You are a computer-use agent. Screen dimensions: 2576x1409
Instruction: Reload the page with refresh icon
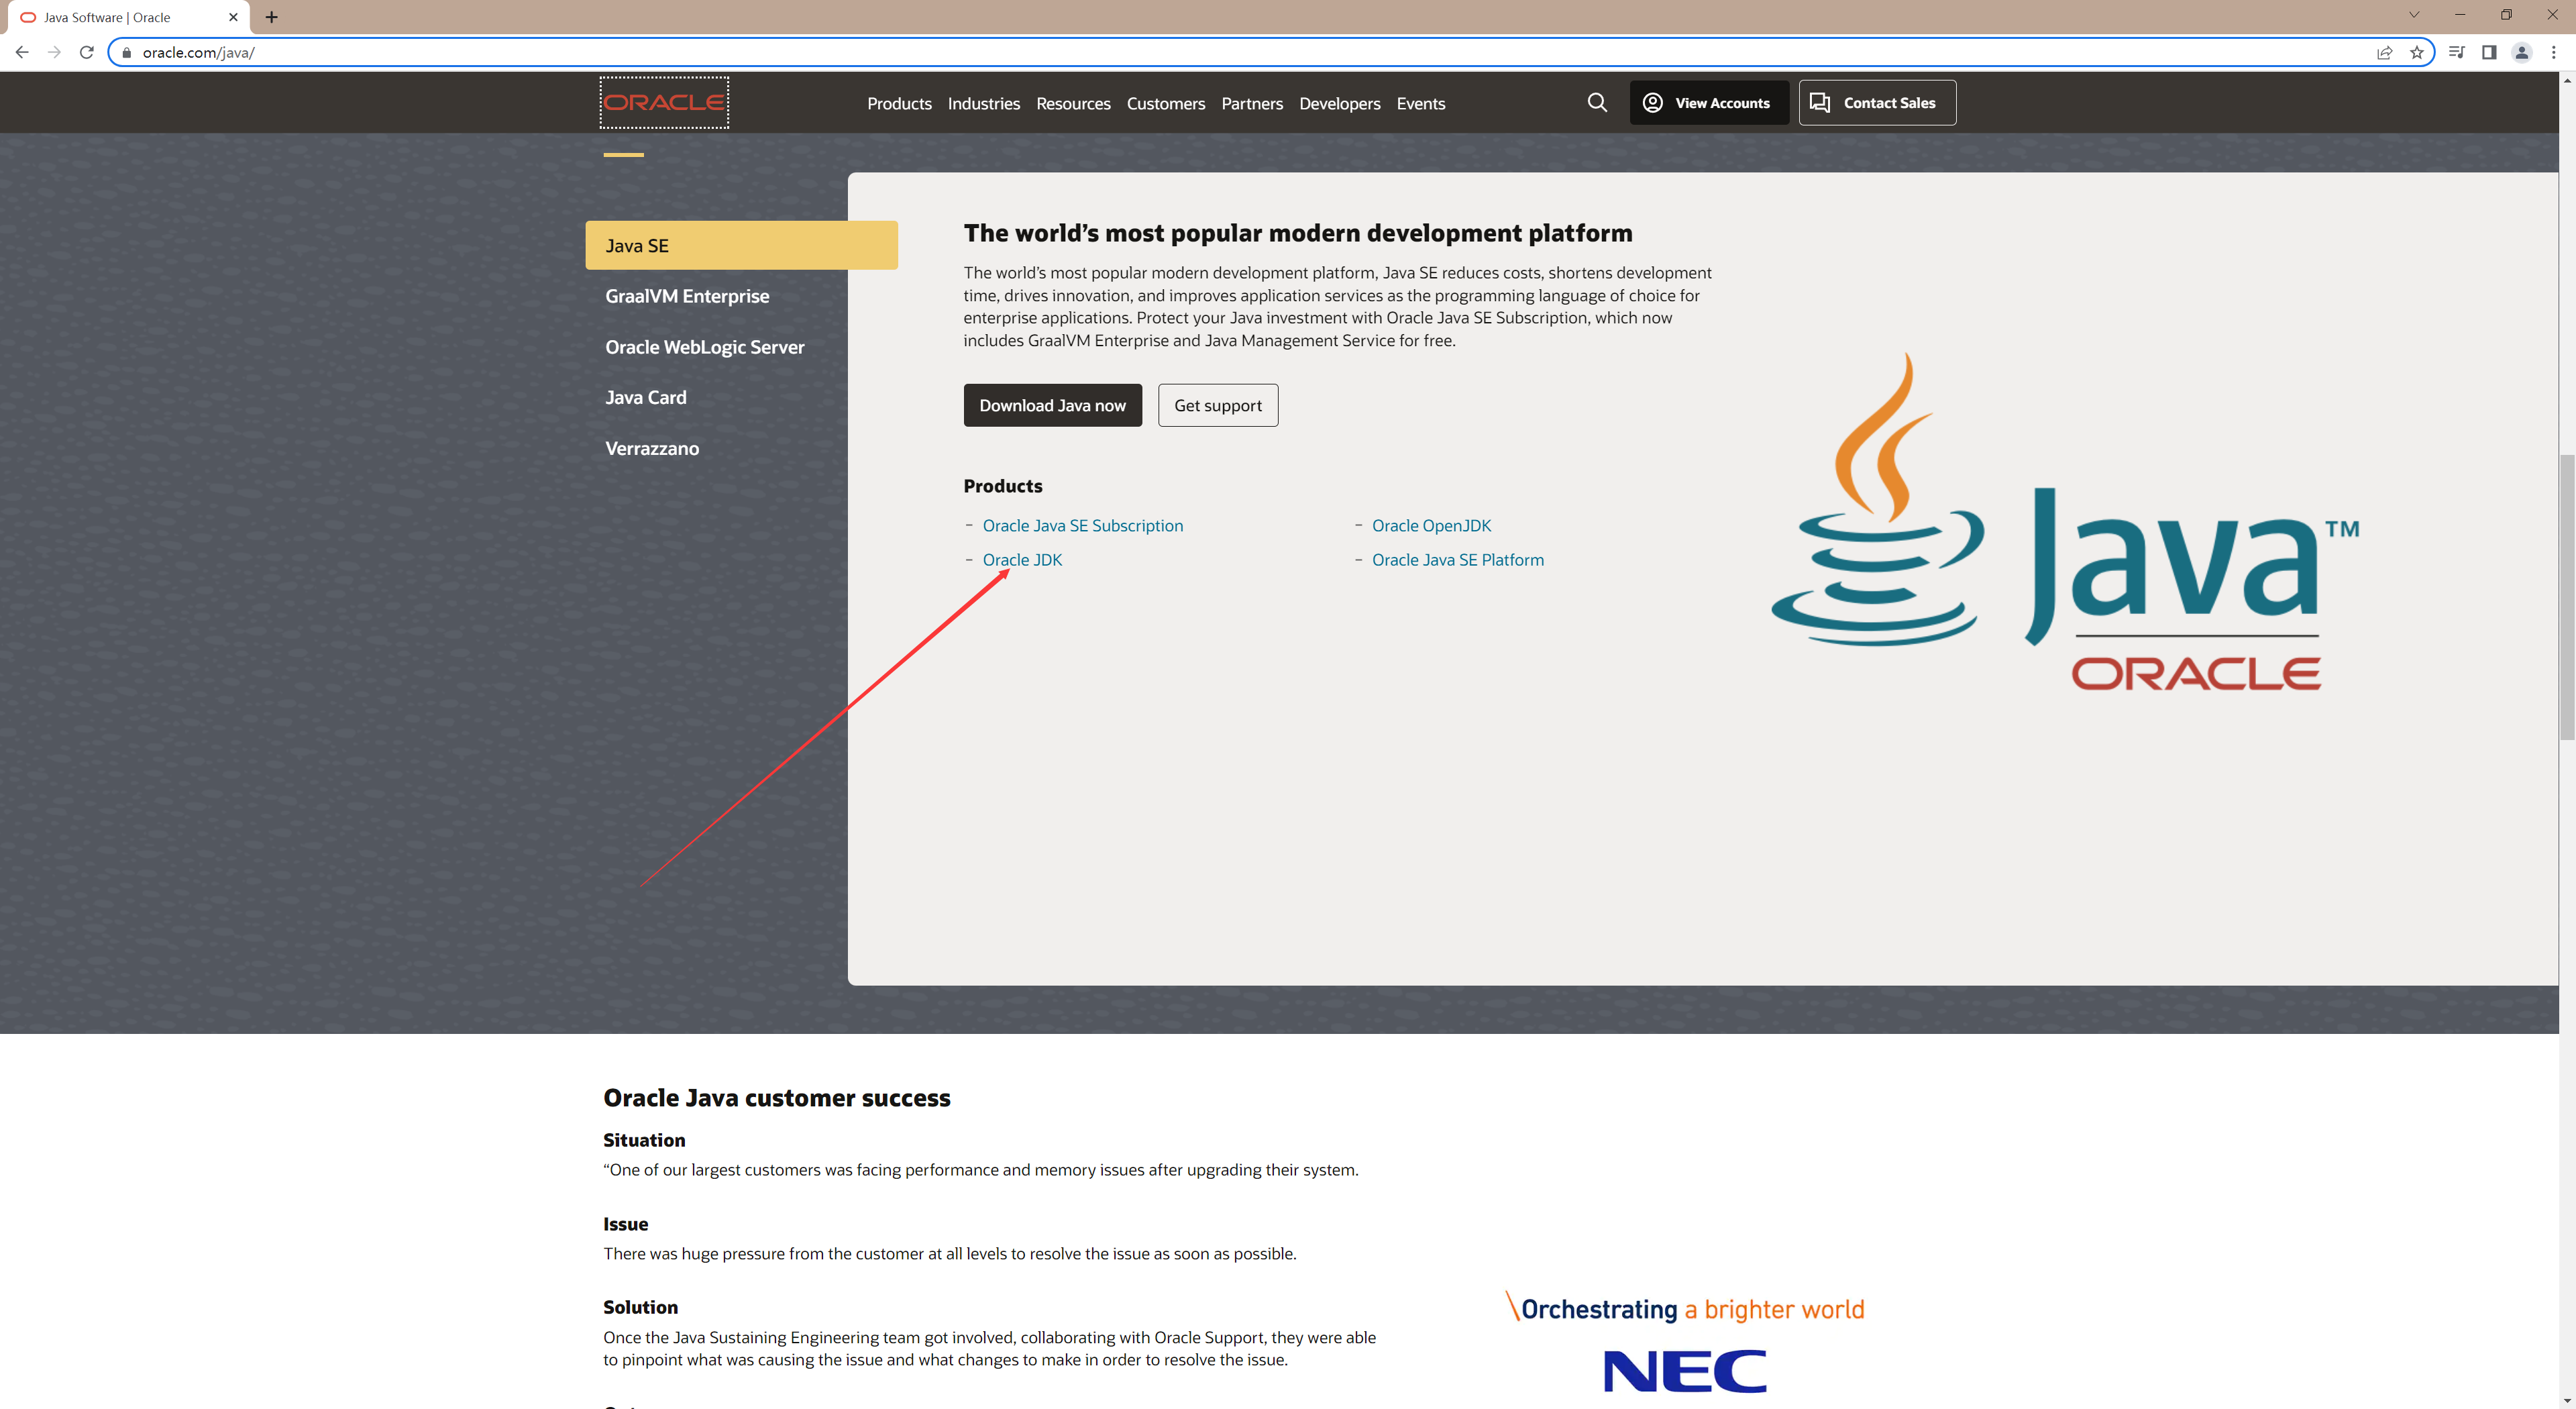coord(87,52)
